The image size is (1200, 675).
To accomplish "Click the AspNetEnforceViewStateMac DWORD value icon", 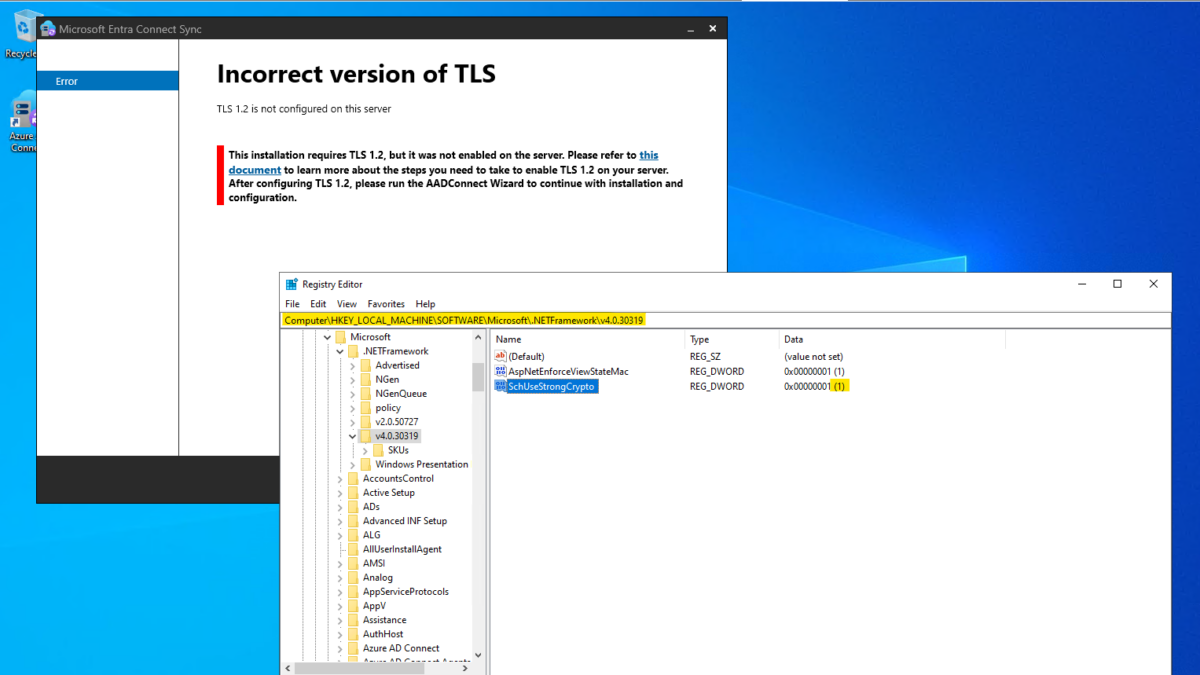I will 501,372.
